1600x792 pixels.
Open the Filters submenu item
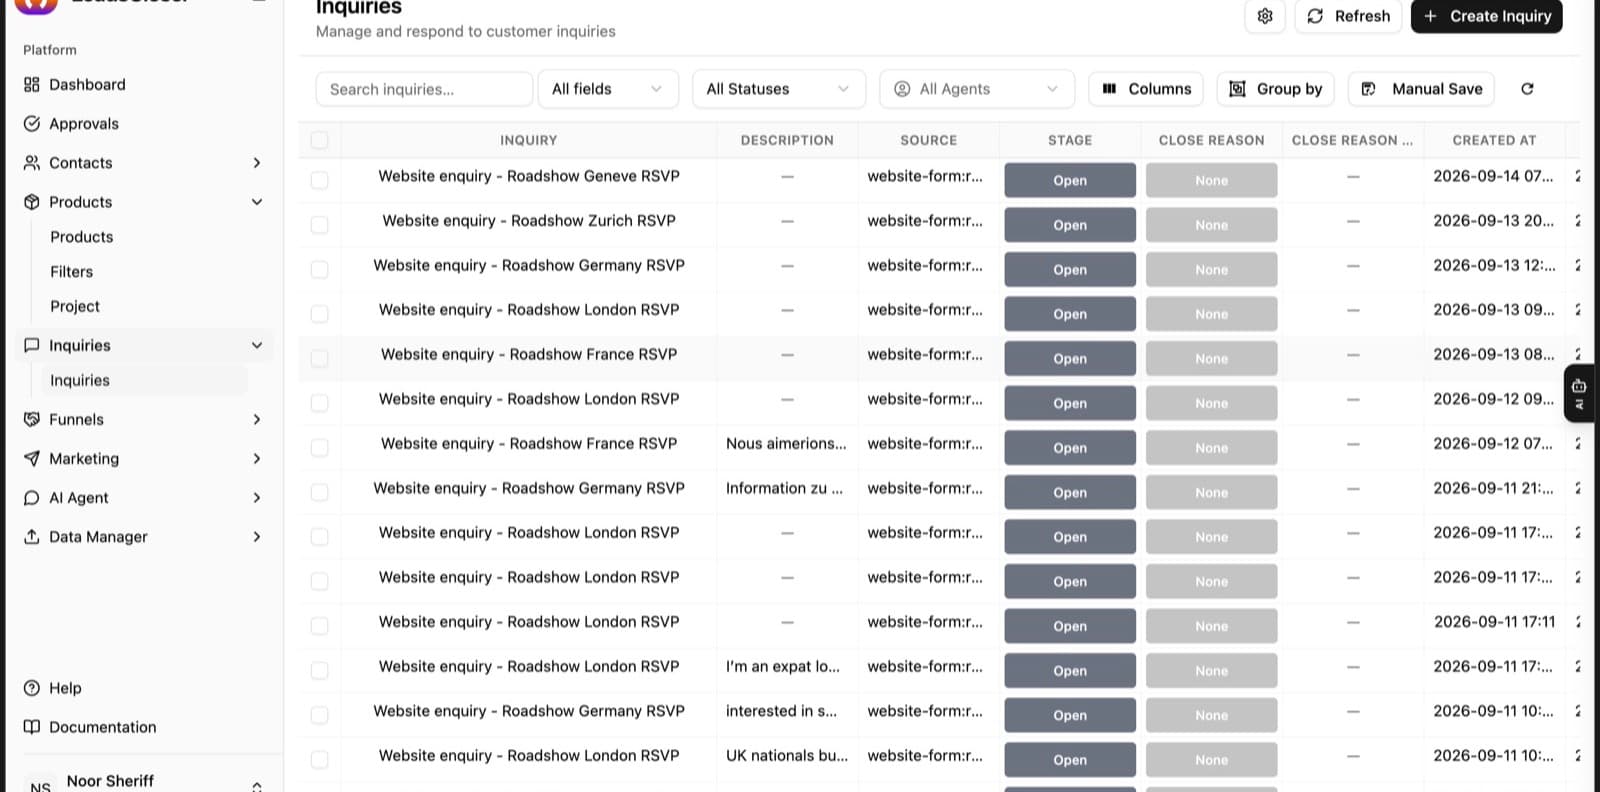pyautogui.click(x=71, y=272)
